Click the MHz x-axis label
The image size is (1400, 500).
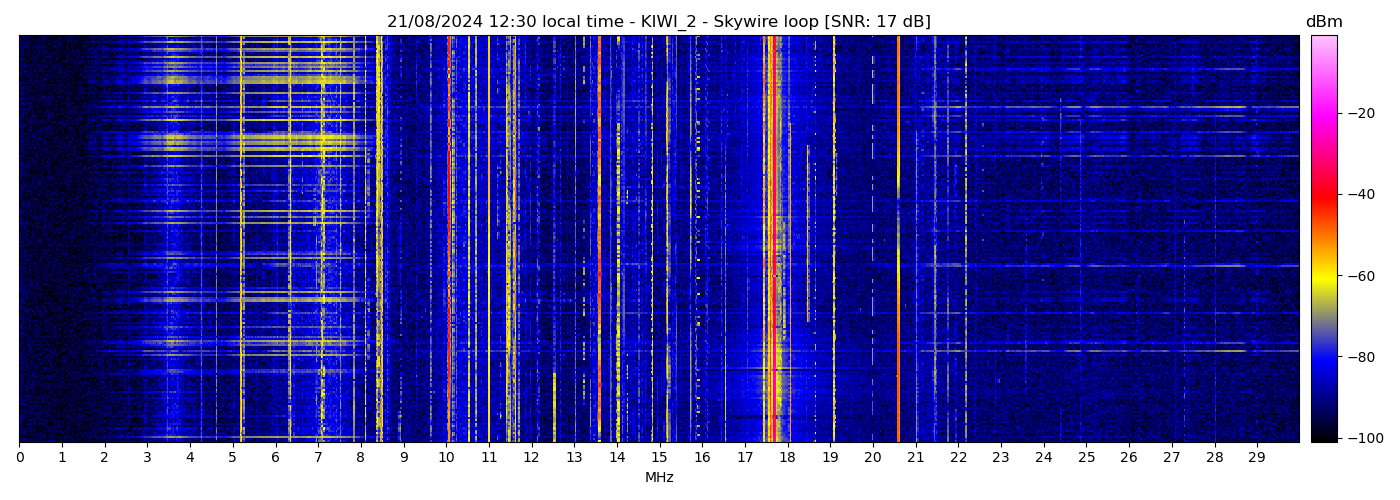659,478
